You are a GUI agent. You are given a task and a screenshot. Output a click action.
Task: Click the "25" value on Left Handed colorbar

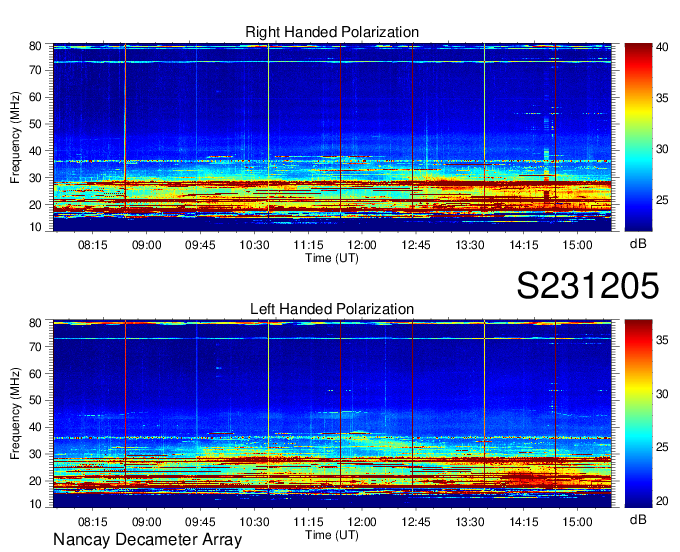662,447
